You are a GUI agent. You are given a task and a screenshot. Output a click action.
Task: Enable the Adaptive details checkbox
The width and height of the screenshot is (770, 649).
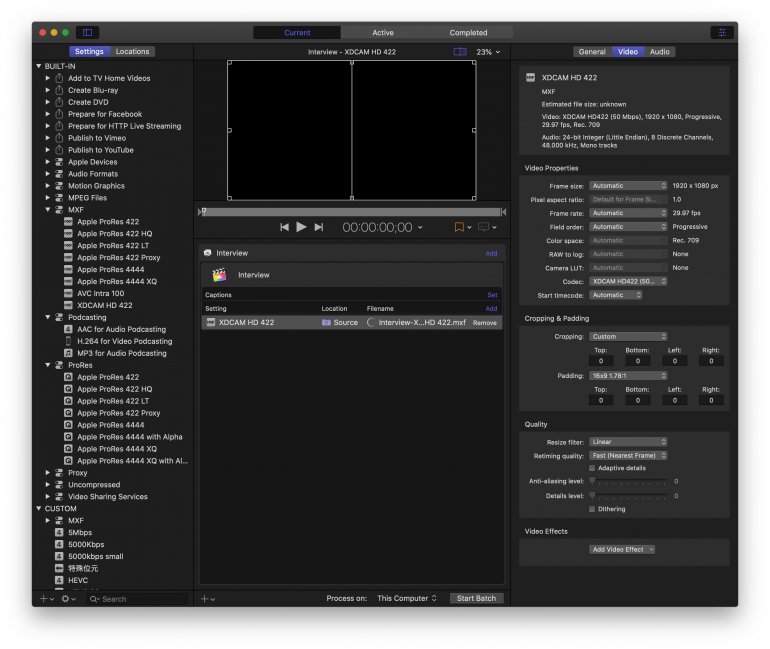(592, 468)
